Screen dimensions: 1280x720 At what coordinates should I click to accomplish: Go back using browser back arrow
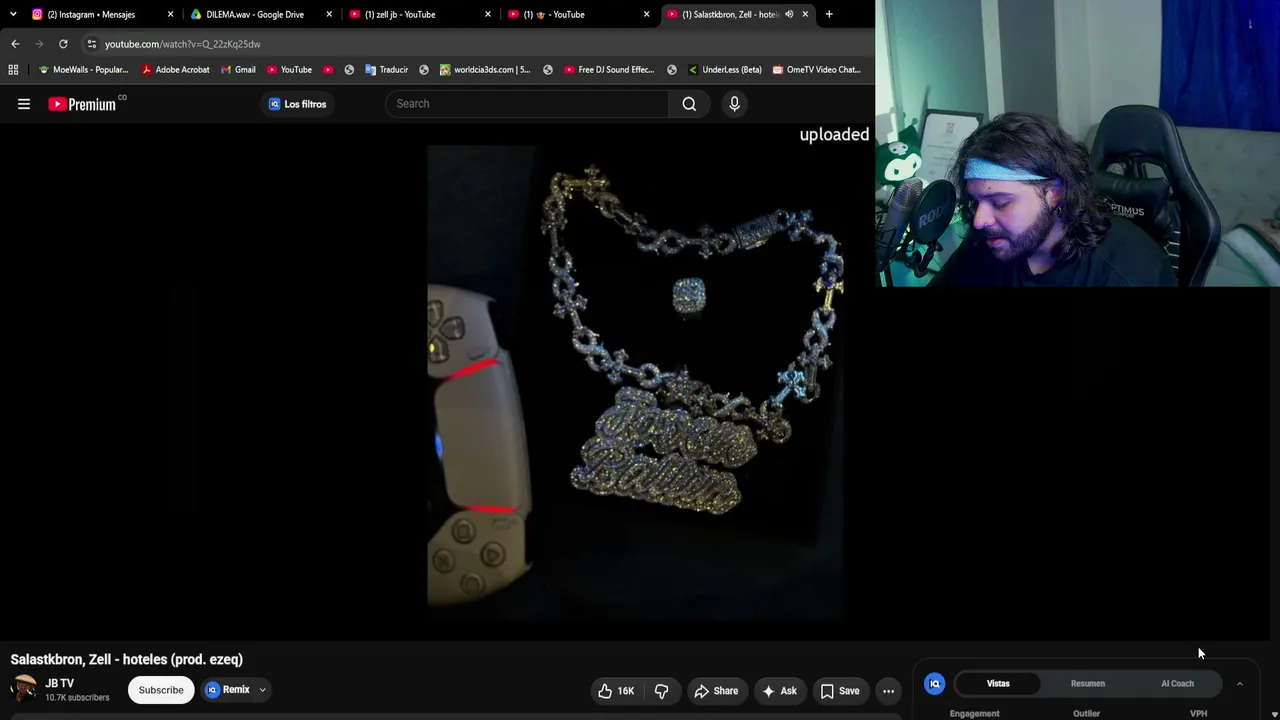point(15,44)
